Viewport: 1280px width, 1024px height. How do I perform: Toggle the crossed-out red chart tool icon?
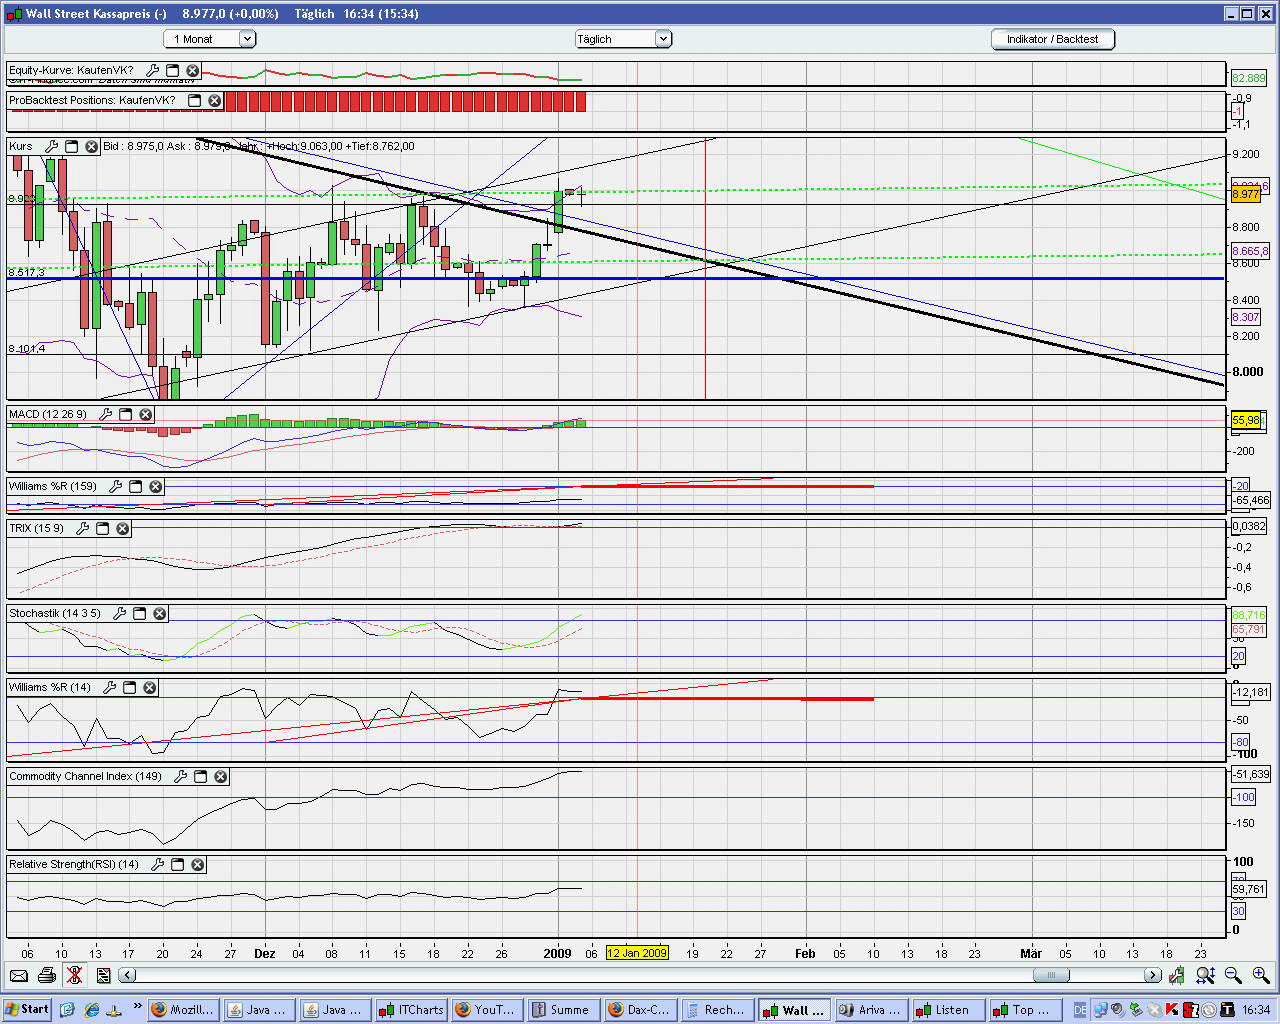(x=74, y=975)
